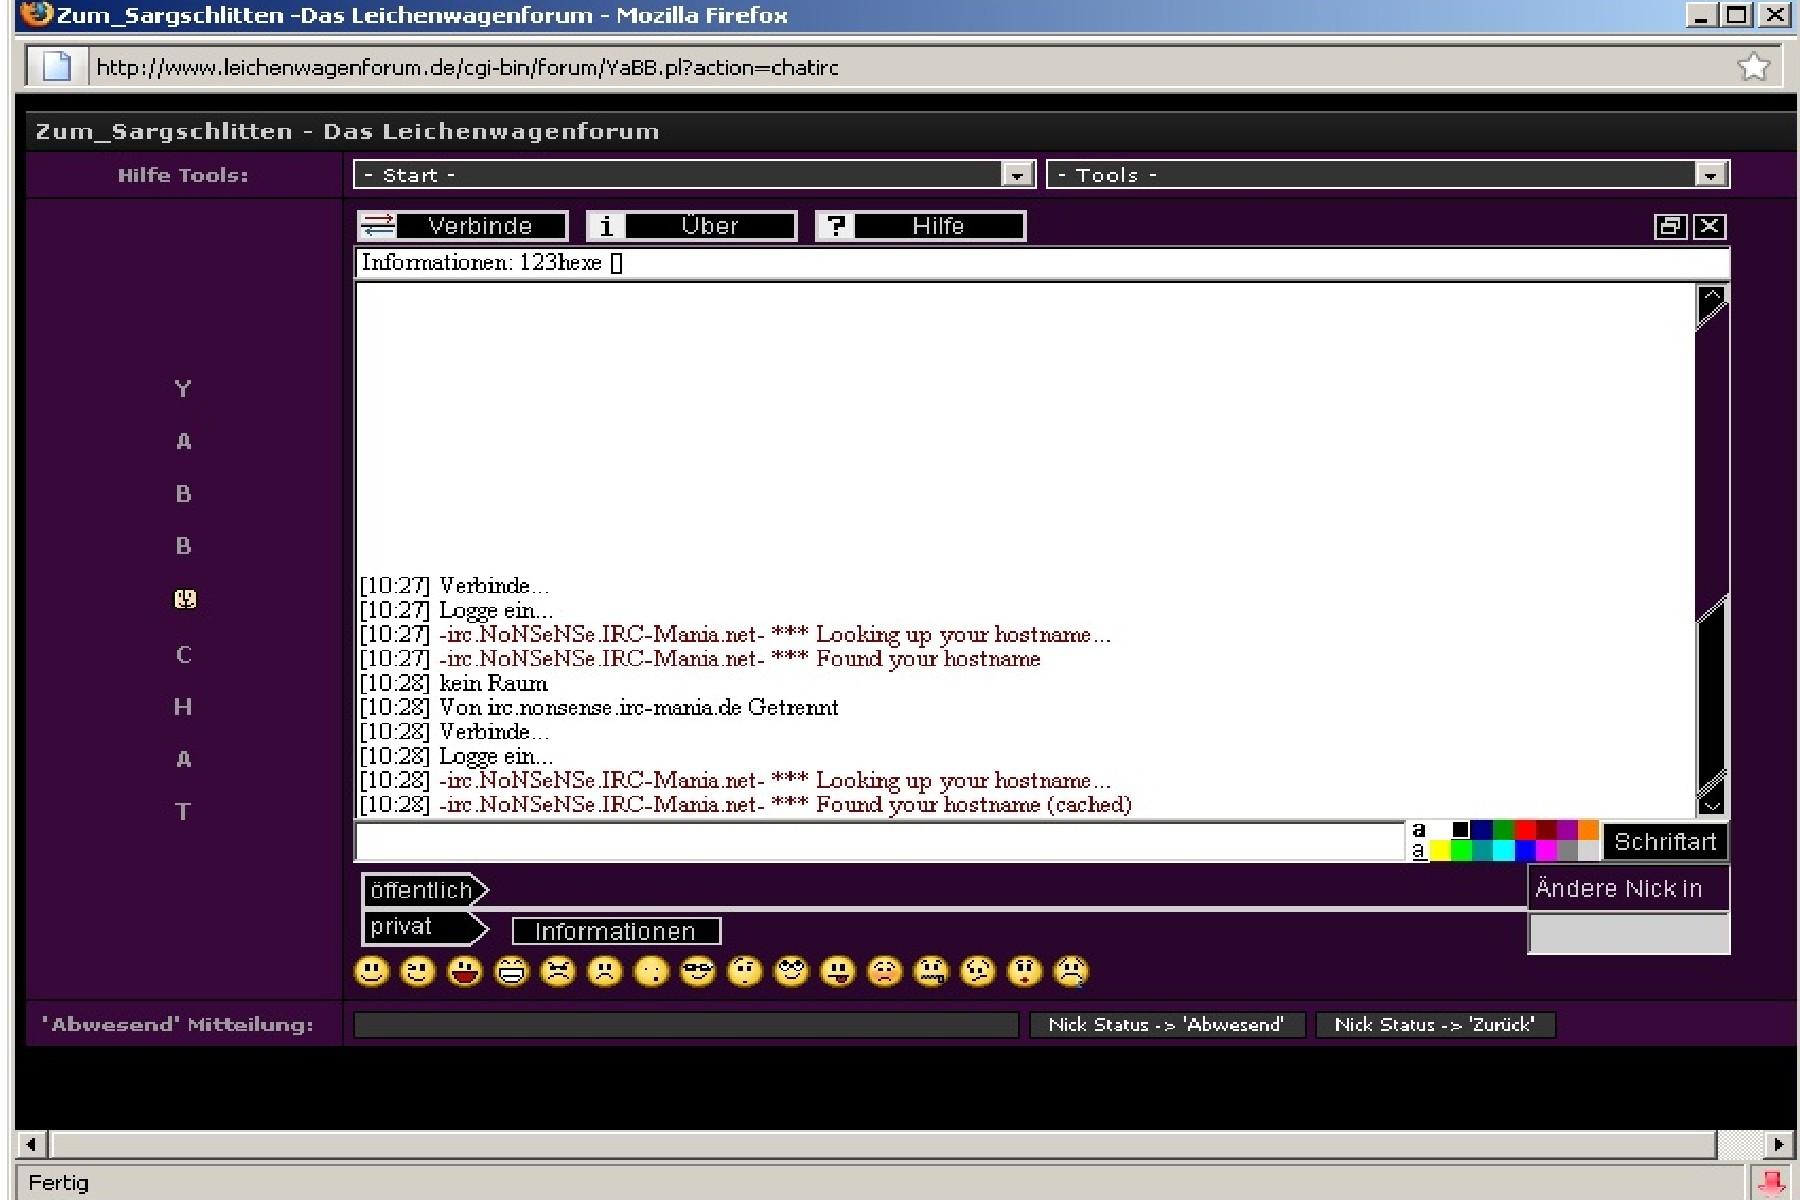
Task: Insert the blushing embarrassed emoticon
Action: click(885, 971)
